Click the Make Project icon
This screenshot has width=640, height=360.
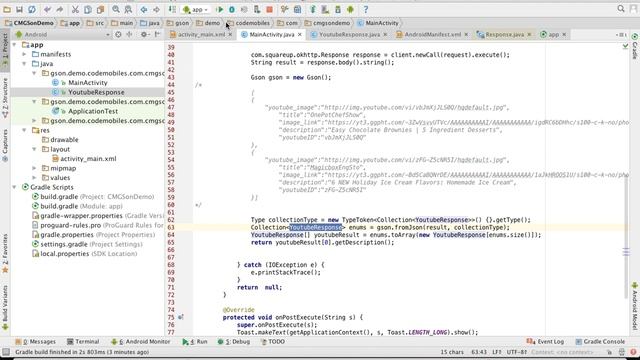pyautogui.click(x=172, y=9)
